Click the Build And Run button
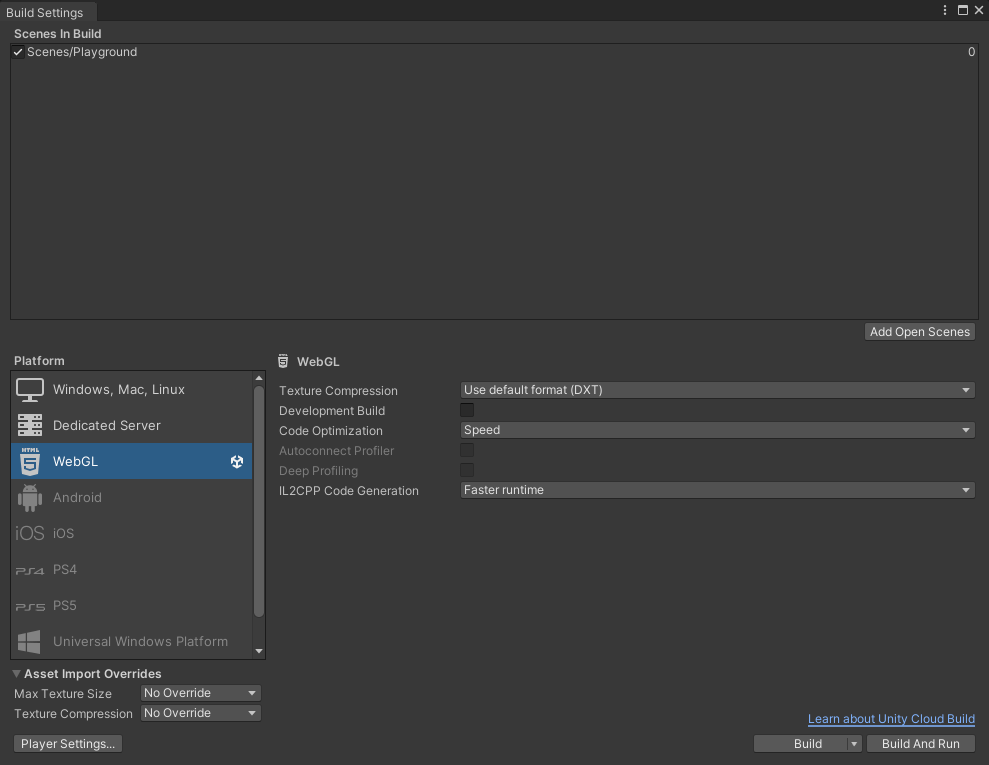The height and width of the screenshot is (765, 989). (921, 744)
